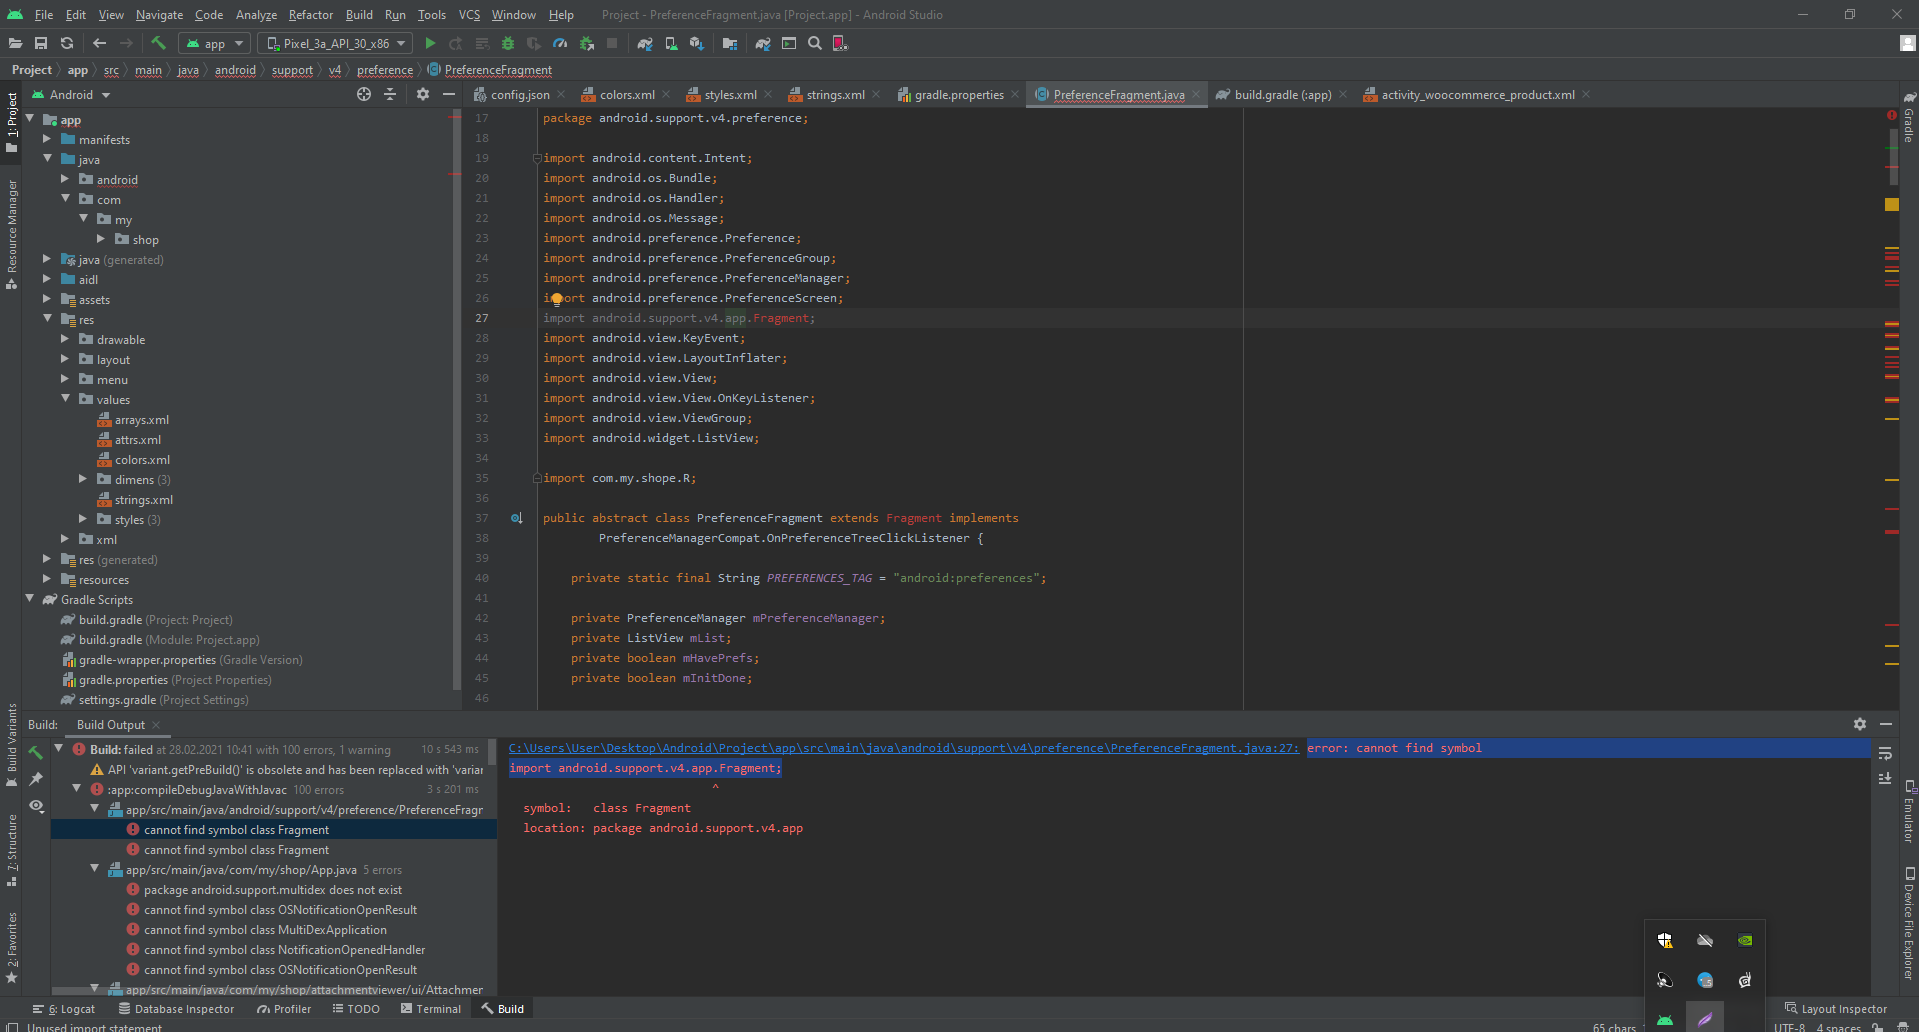Collapse the res folder
This screenshot has width=1919, height=1032.
47,319
